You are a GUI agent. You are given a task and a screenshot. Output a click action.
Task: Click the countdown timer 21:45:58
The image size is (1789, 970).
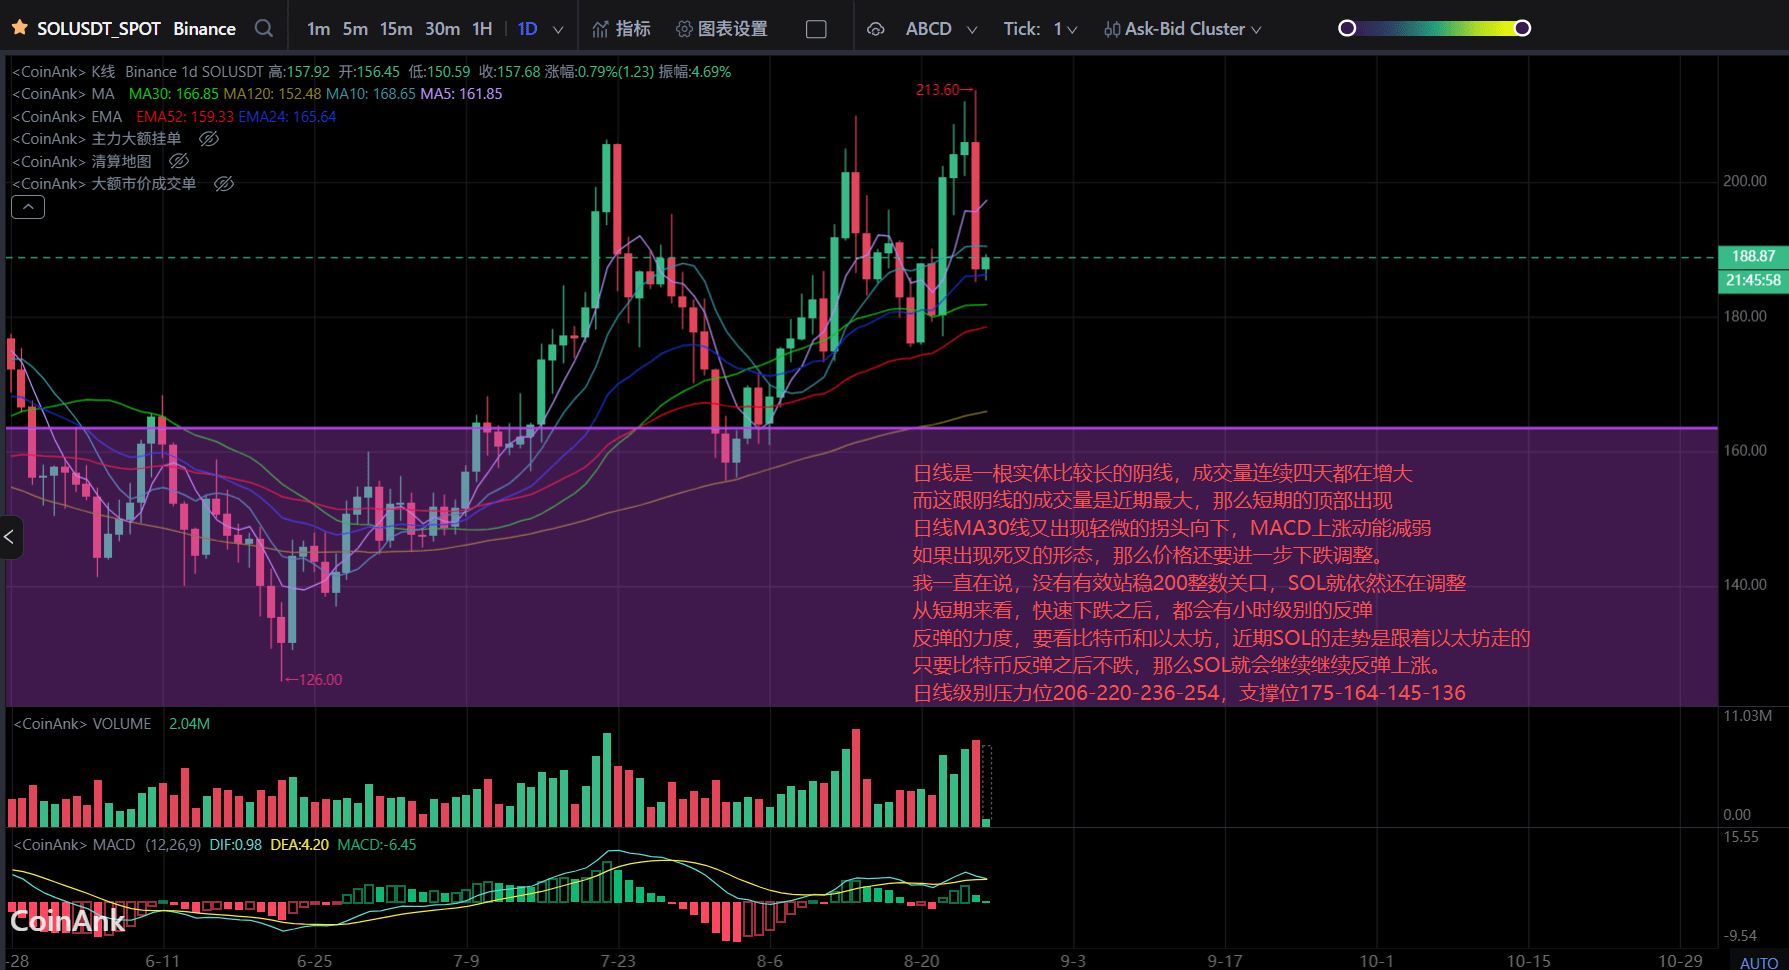1753,281
